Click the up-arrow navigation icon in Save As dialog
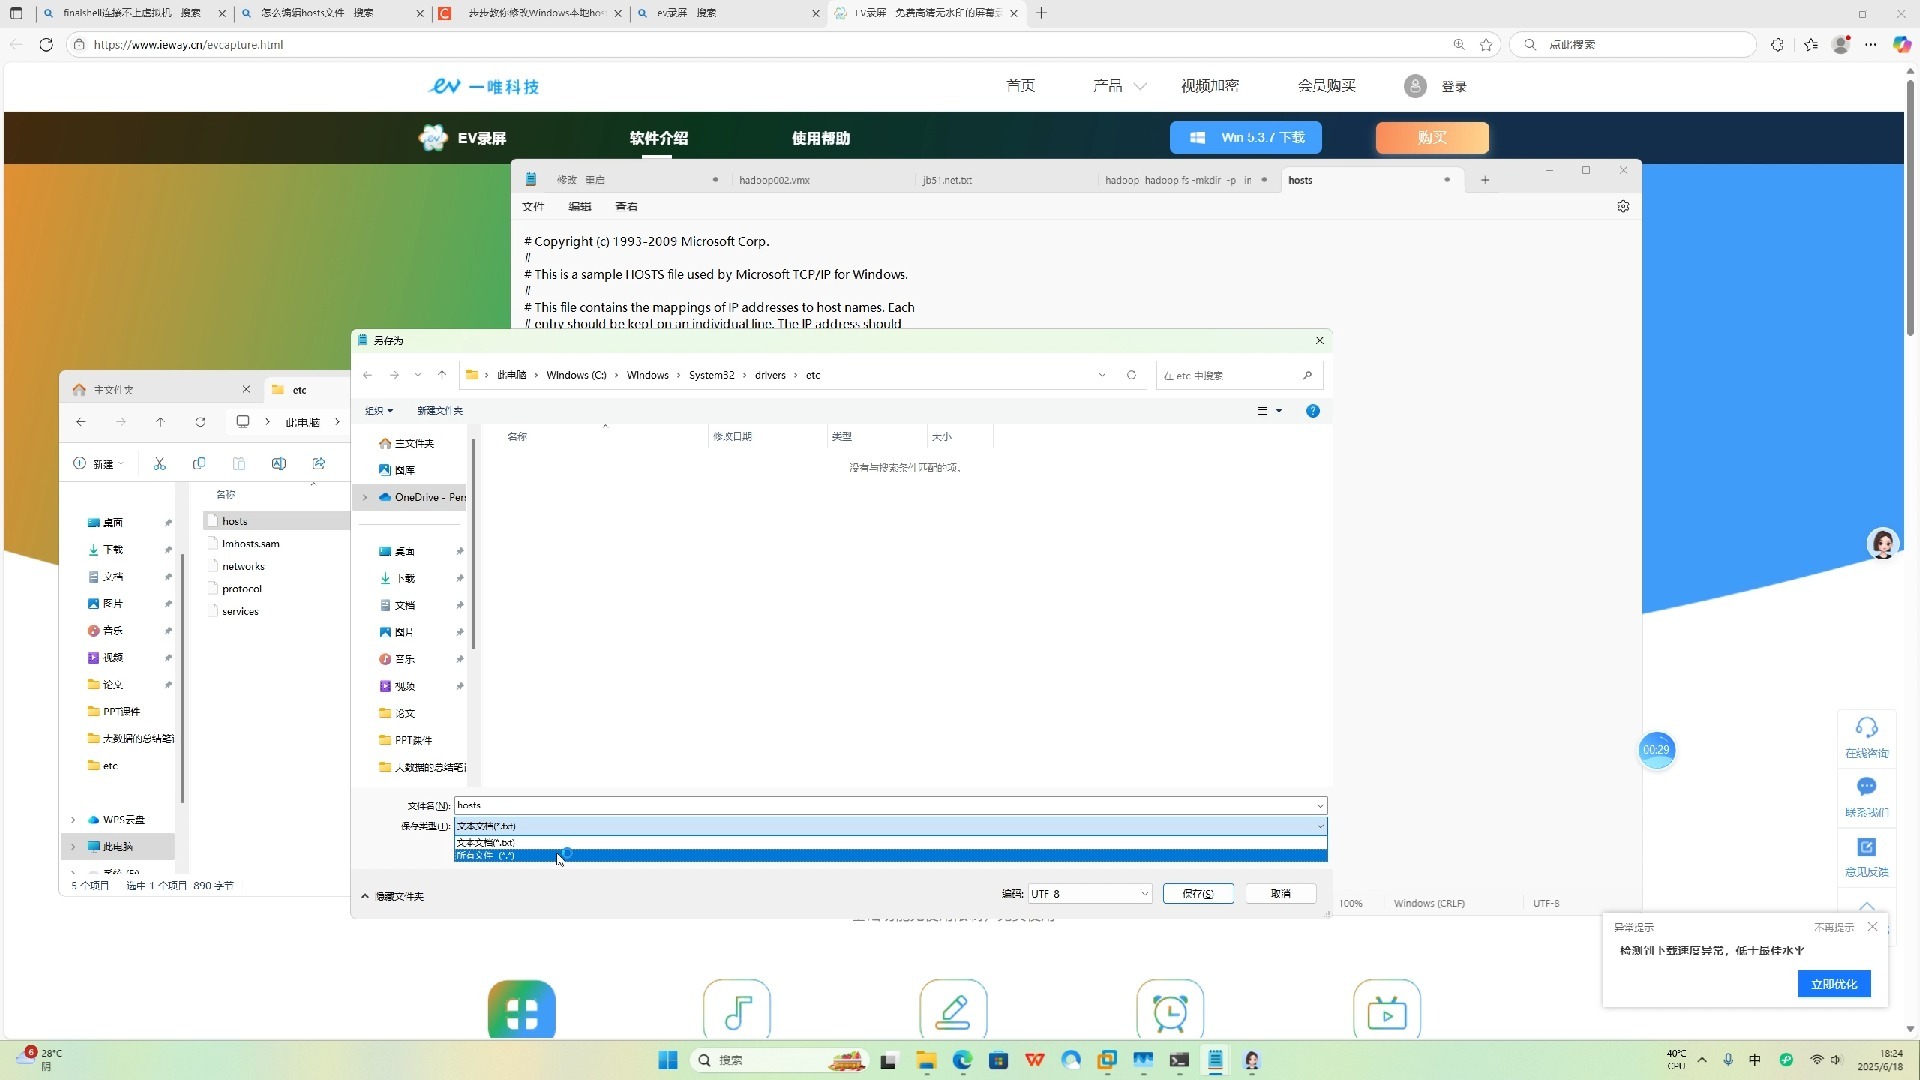 pos(442,375)
